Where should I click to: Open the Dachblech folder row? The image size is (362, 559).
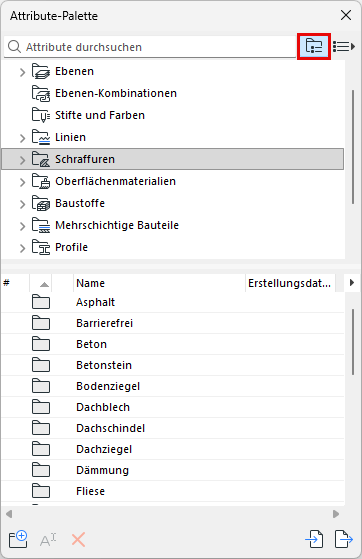tap(173, 407)
